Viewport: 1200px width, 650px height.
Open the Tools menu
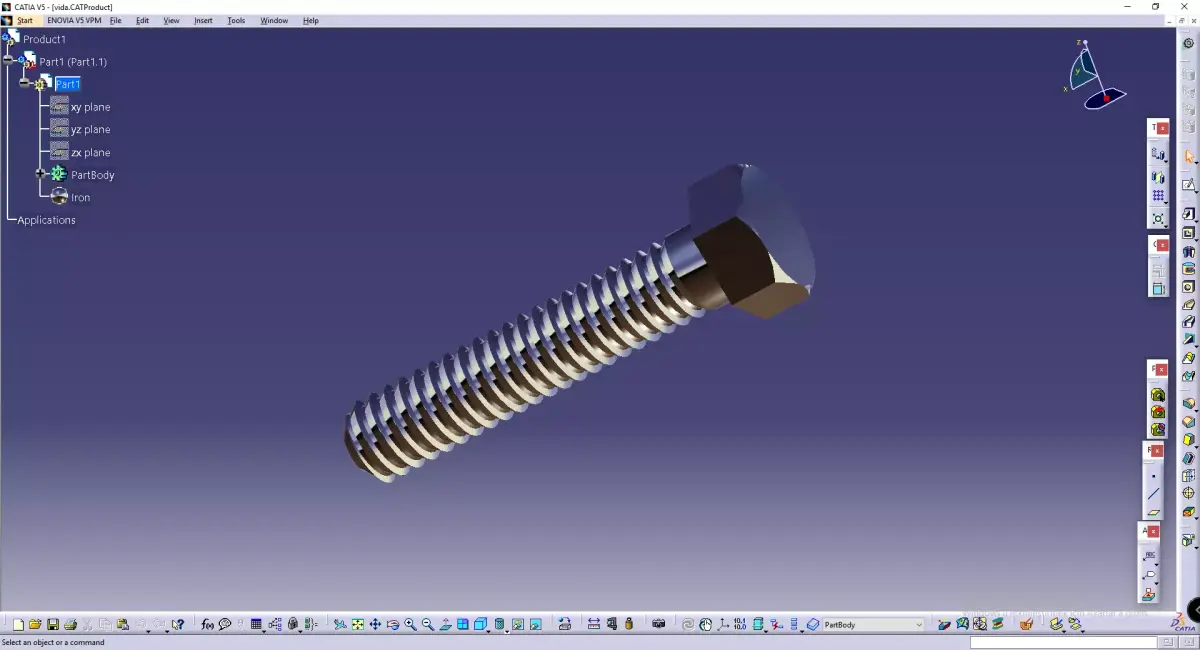pyautogui.click(x=236, y=20)
